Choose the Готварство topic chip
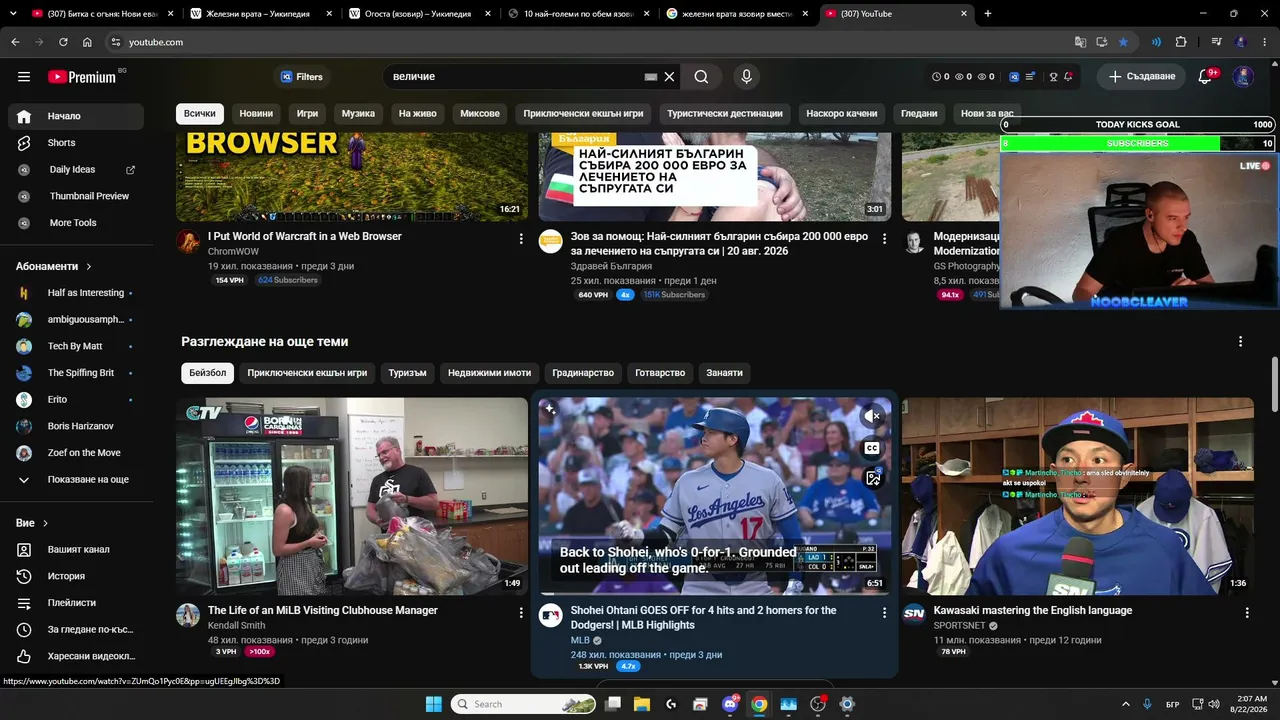This screenshot has width=1280, height=720. 660,373
